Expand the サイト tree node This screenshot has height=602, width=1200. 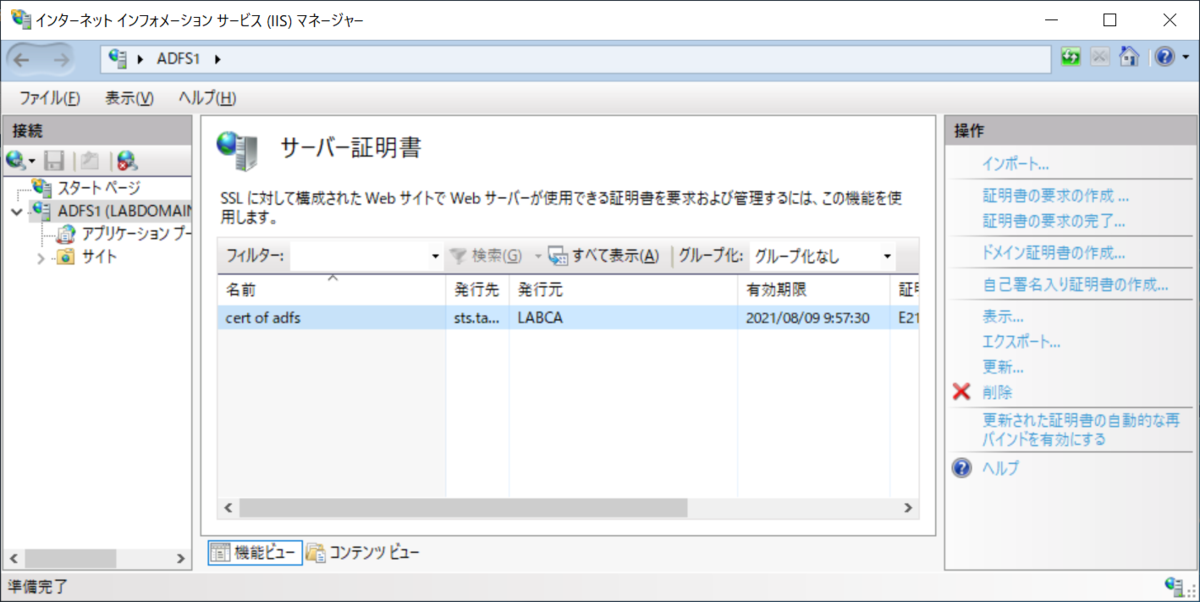click(41, 258)
